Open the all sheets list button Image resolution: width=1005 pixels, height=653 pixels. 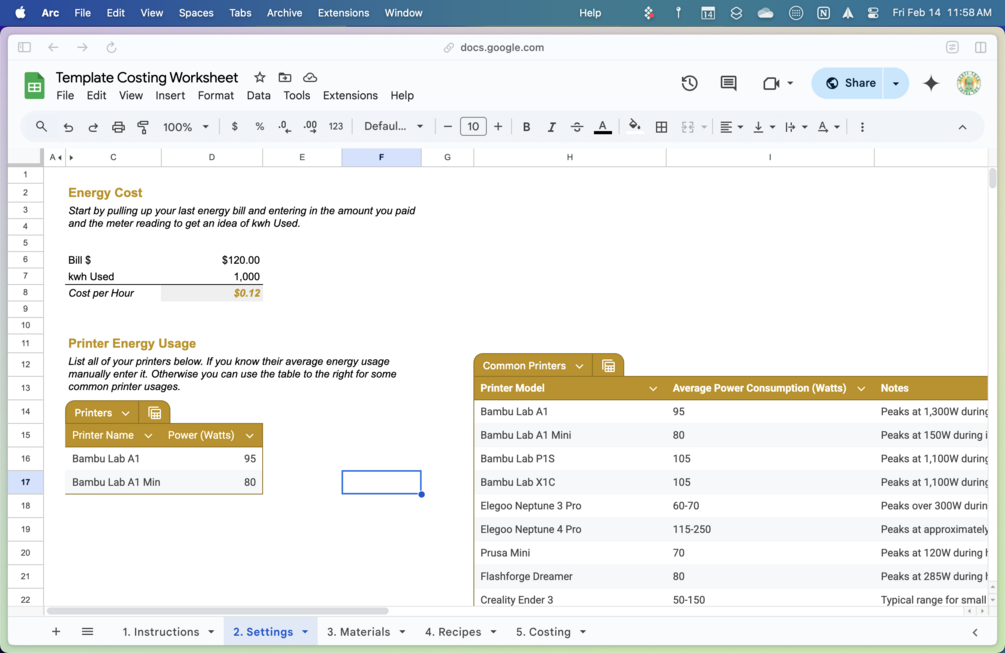coord(88,632)
